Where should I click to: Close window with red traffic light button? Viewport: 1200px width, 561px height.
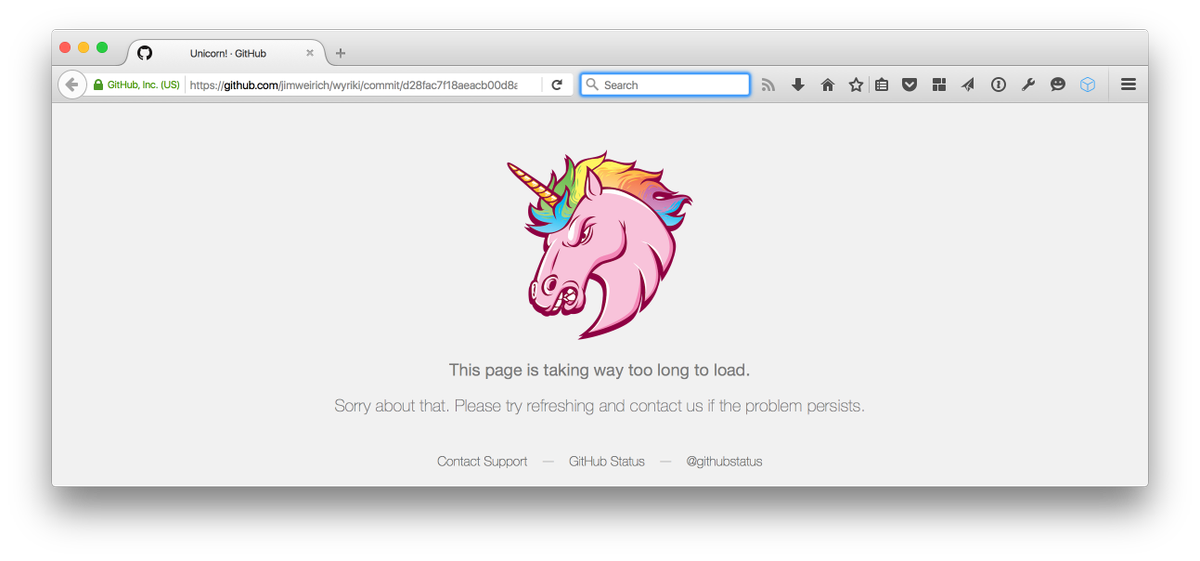pyautogui.click(x=66, y=47)
